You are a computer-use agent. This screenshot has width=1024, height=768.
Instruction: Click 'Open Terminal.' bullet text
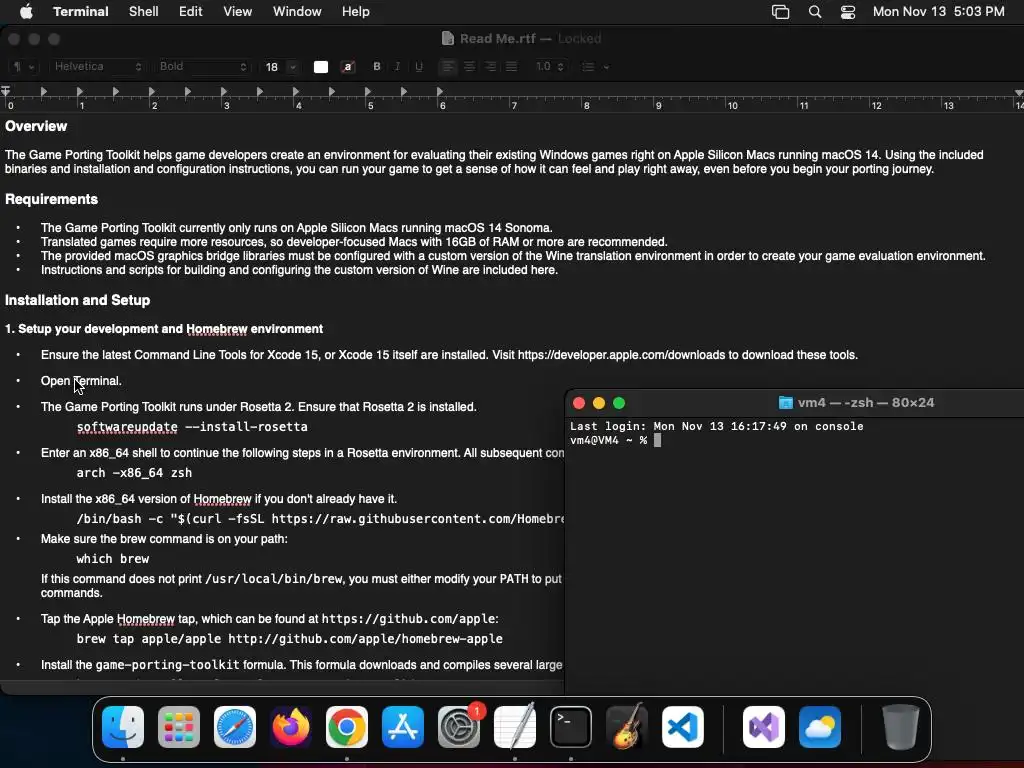[81, 381]
